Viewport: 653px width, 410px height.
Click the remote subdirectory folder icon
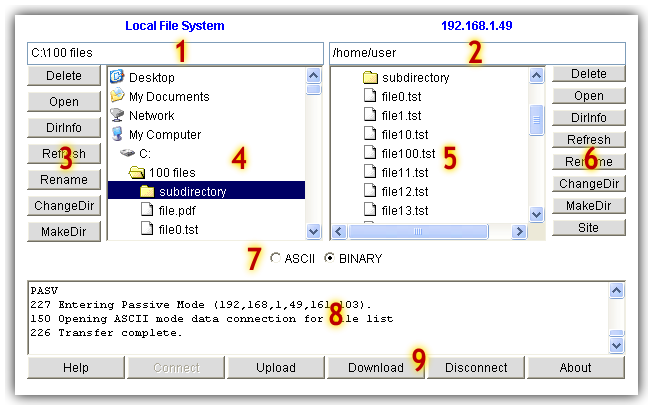[x=370, y=77]
